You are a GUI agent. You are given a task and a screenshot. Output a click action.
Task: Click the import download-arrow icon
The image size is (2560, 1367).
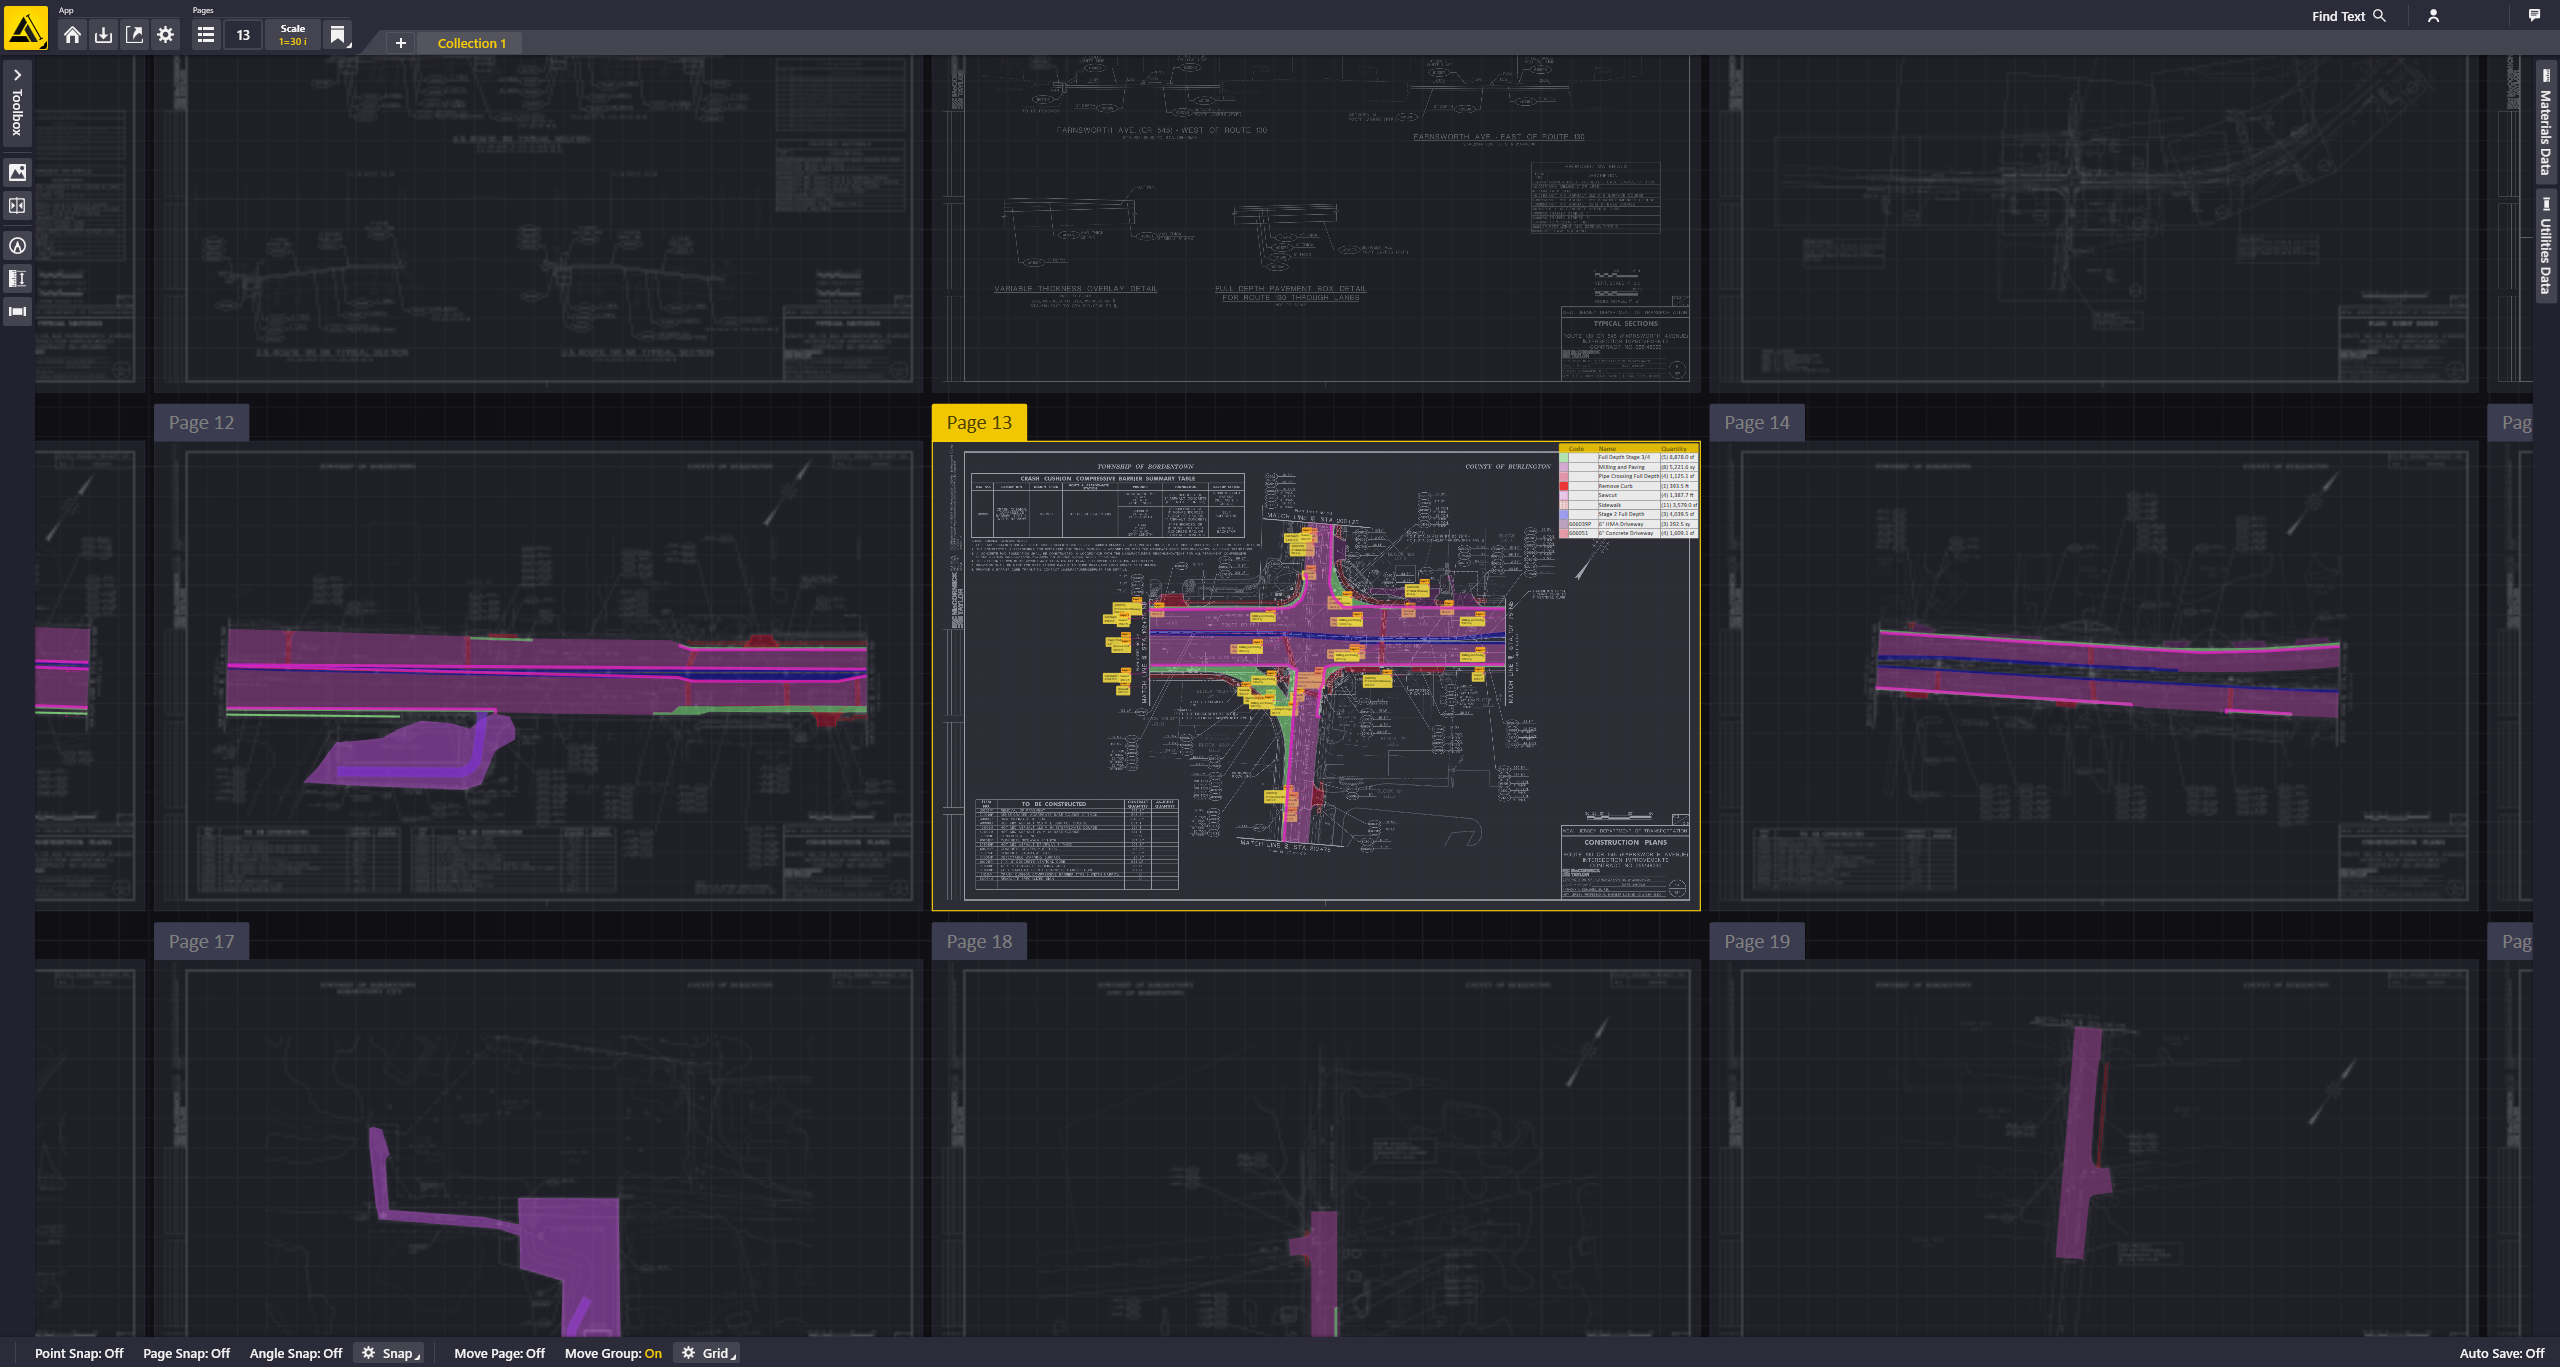click(x=103, y=35)
